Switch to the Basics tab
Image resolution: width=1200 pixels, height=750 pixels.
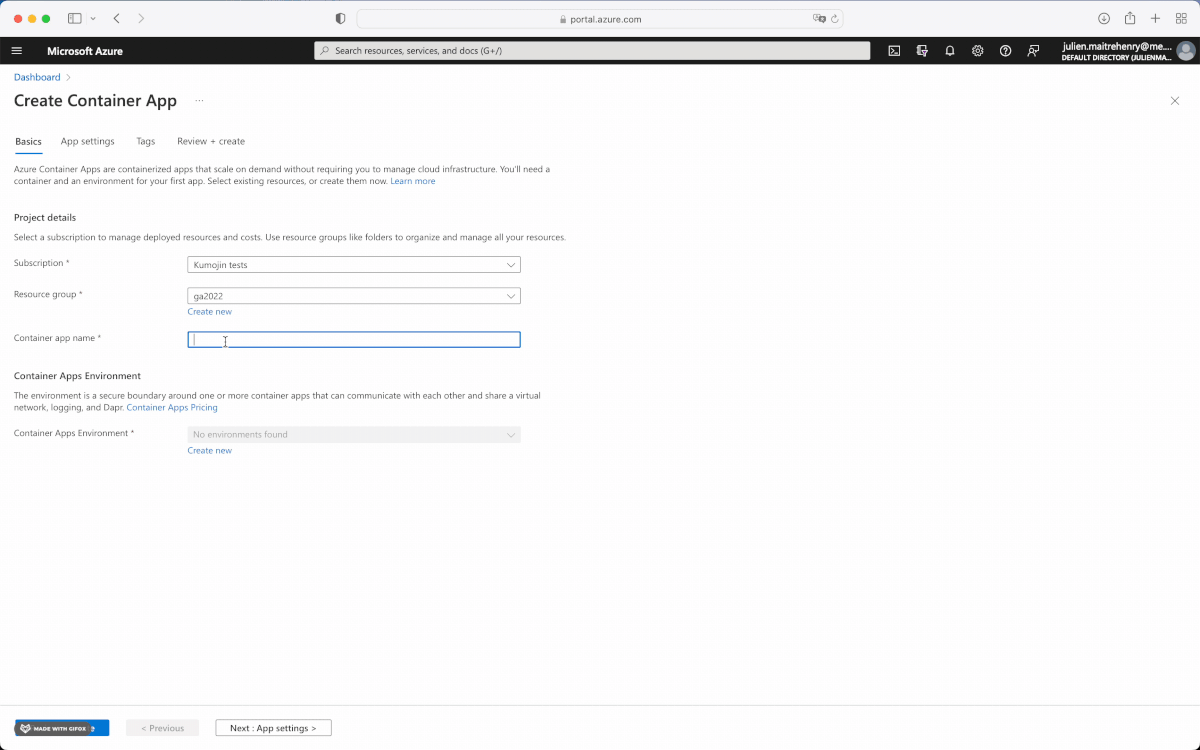[28, 141]
